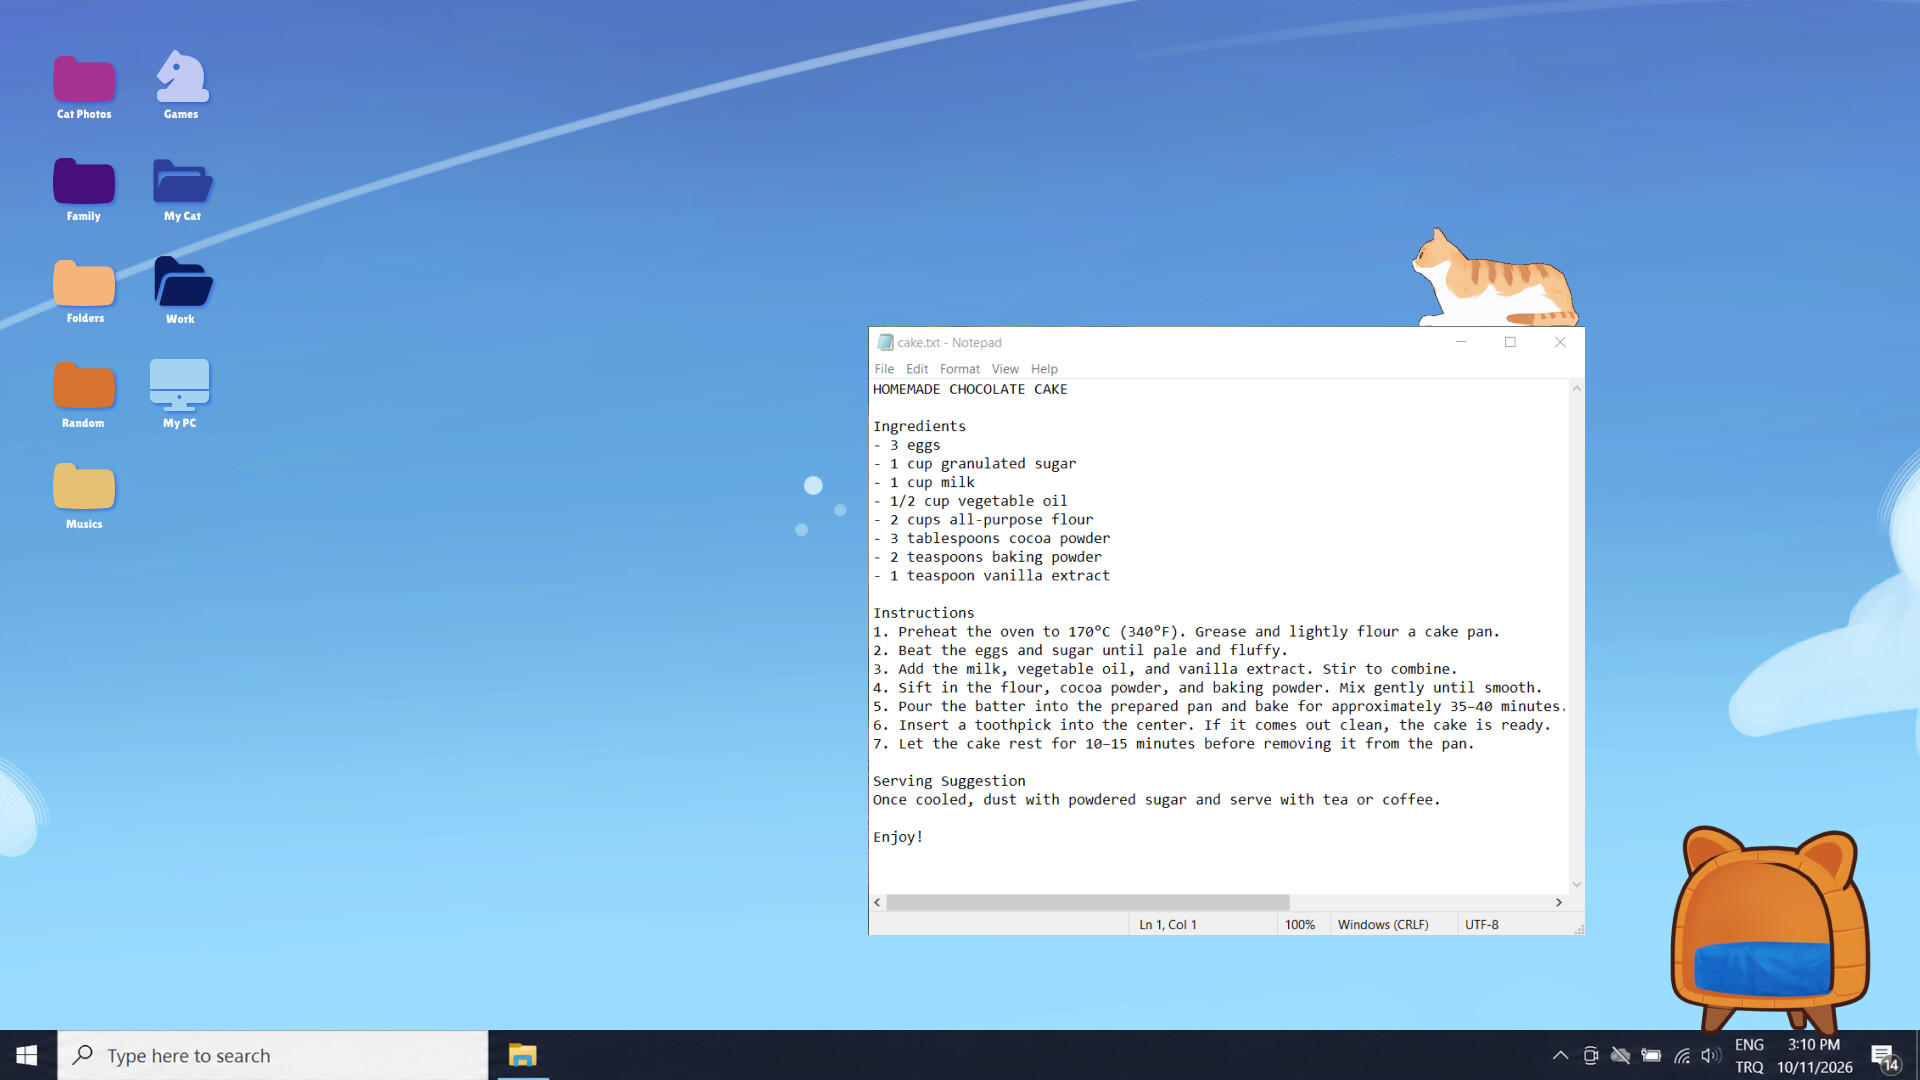Click the battery tray icon
Screen dimensions: 1920x1080
point(1651,1055)
